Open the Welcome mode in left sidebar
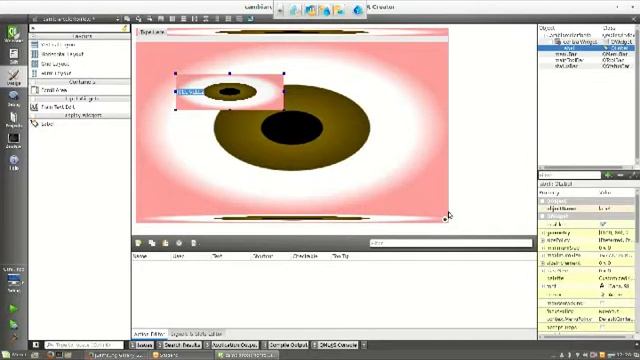The width and height of the screenshot is (640, 360). [13, 34]
